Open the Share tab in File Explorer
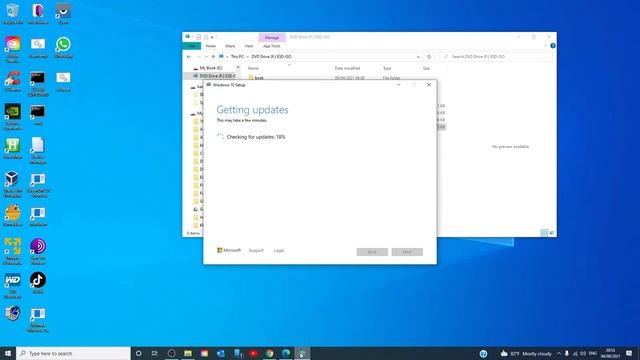Screen dimensions: 640x360 pyautogui.click(x=230, y=46)
